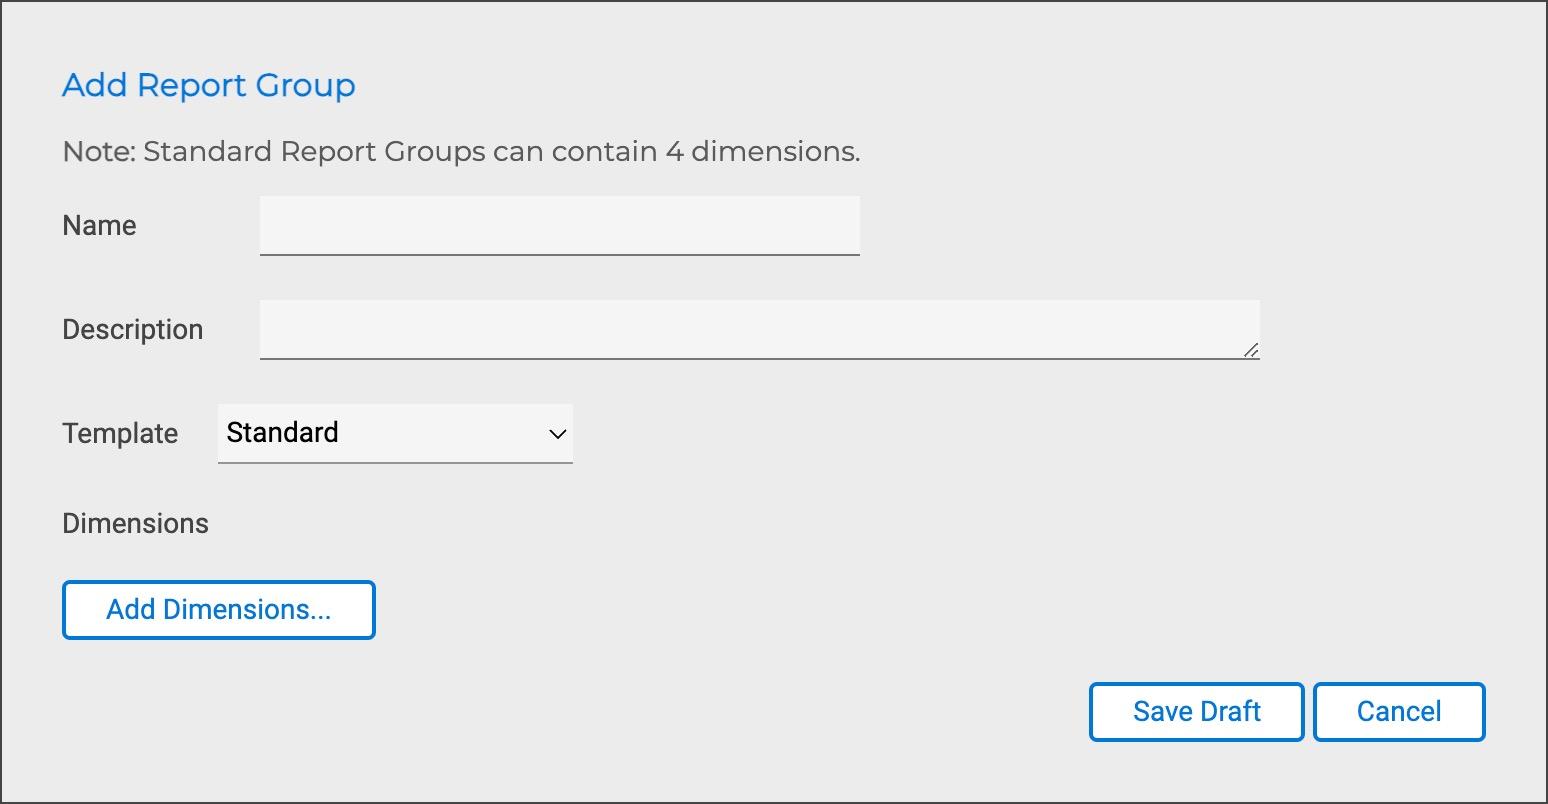This screenshot has height=804, width=1548.
Task: Place cursor in the report group Name box
Action: (x=559, y=225)
